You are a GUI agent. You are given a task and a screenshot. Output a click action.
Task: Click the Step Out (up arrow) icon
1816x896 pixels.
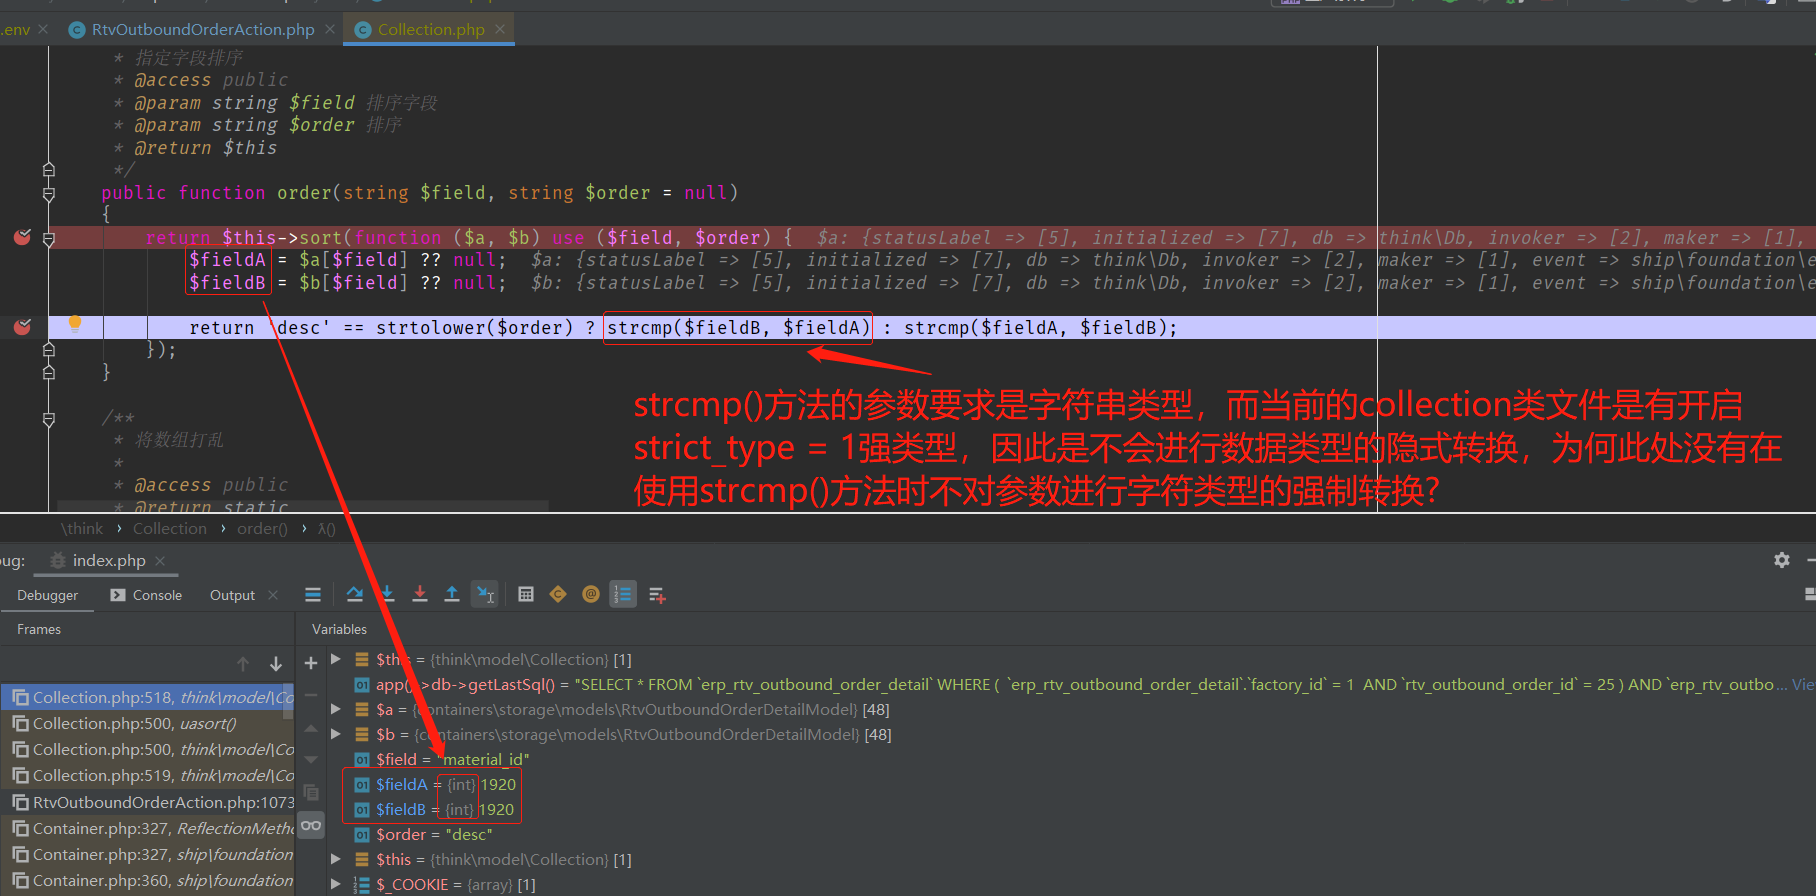[x=452, y=595]
